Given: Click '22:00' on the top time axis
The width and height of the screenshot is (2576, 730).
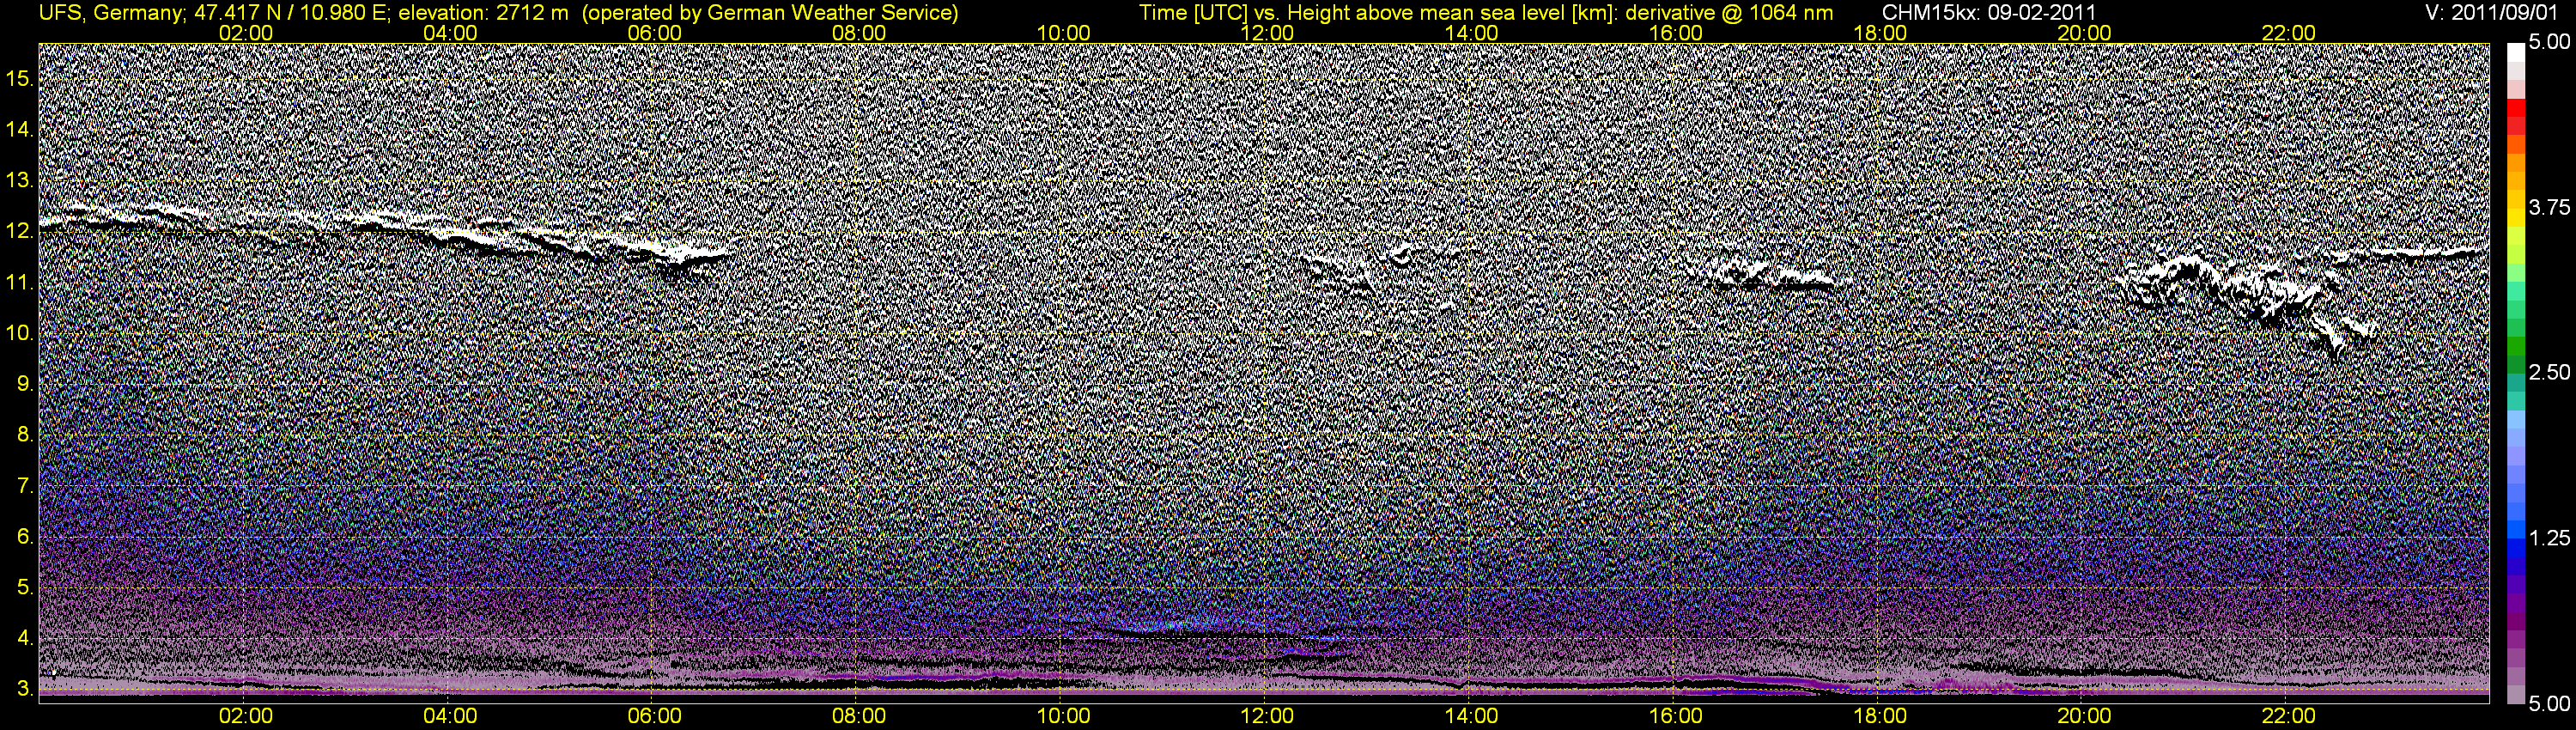Looking at the screenshot, I should (2289, 33).
